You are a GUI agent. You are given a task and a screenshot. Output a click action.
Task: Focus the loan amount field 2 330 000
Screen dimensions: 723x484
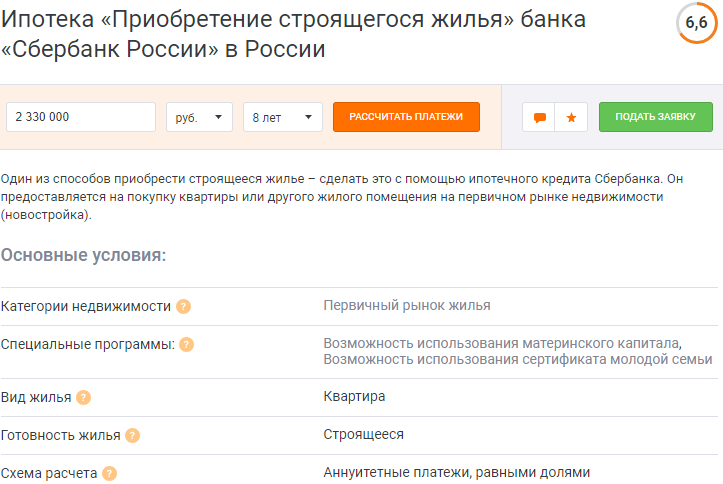click(x=81, y=117)
